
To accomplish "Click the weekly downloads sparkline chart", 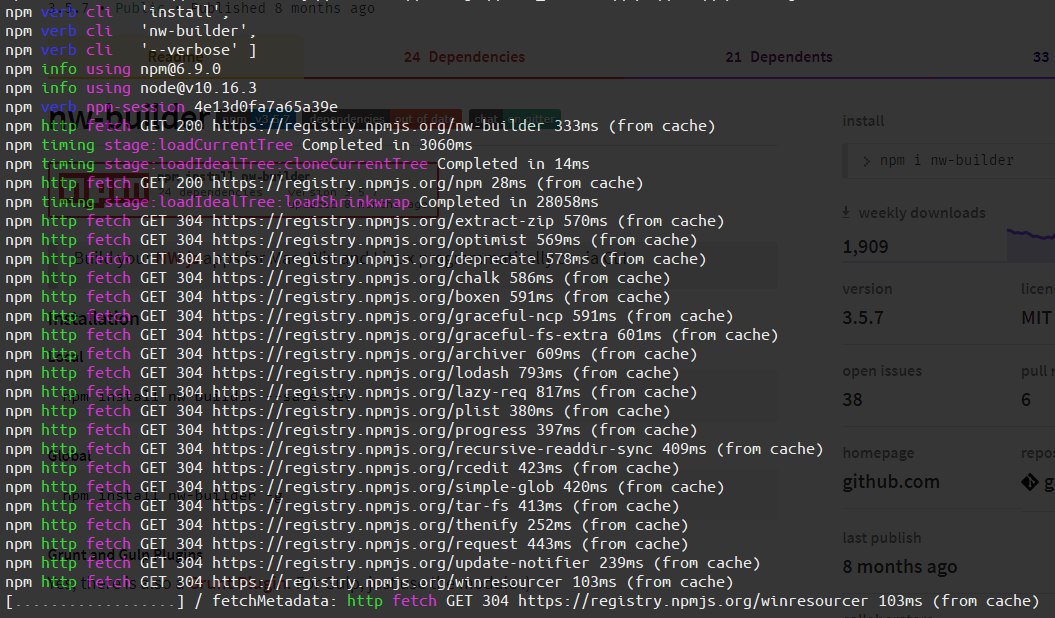I will click(x=1030, y=244).
